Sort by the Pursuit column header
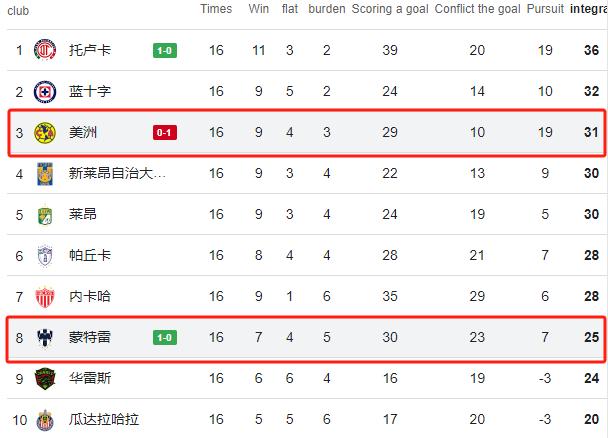 click(545, 9)
